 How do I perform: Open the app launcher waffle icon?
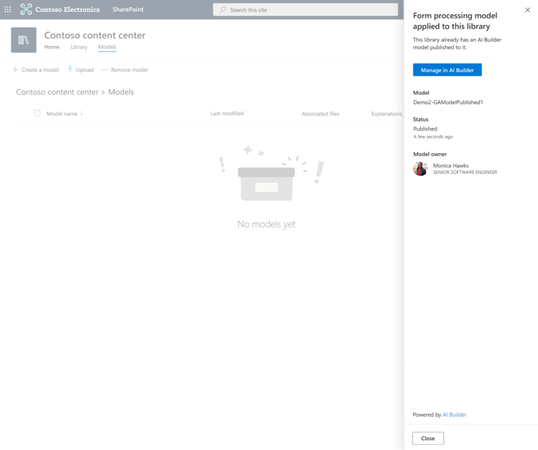pos(8,10)
